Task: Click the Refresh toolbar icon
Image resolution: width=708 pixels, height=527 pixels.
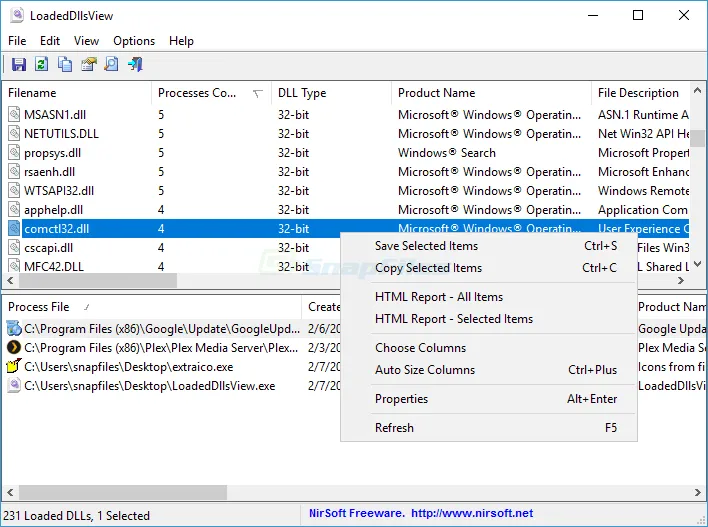Action: tap(42, 64)
